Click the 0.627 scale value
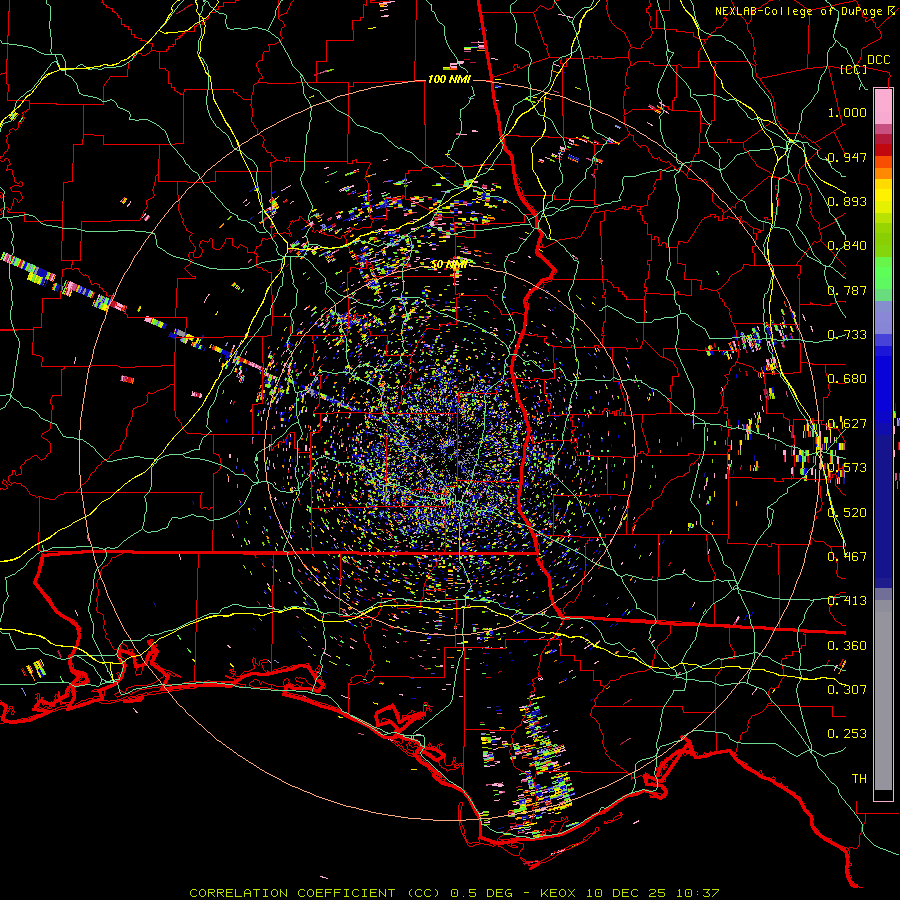 [x=847, y=424]
